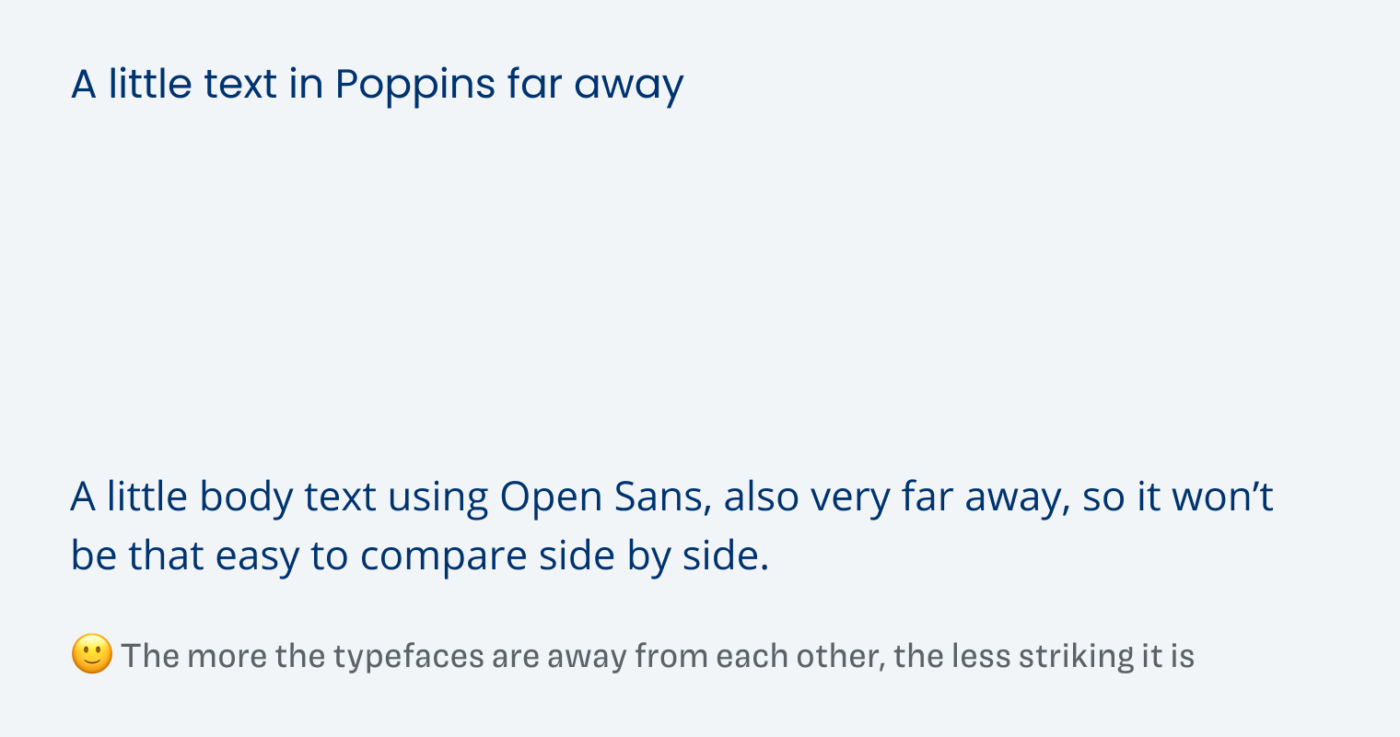Click the word "Poppins" in the heading
The height and width of the screenshot is (737, 1400).
pos(415,85)
